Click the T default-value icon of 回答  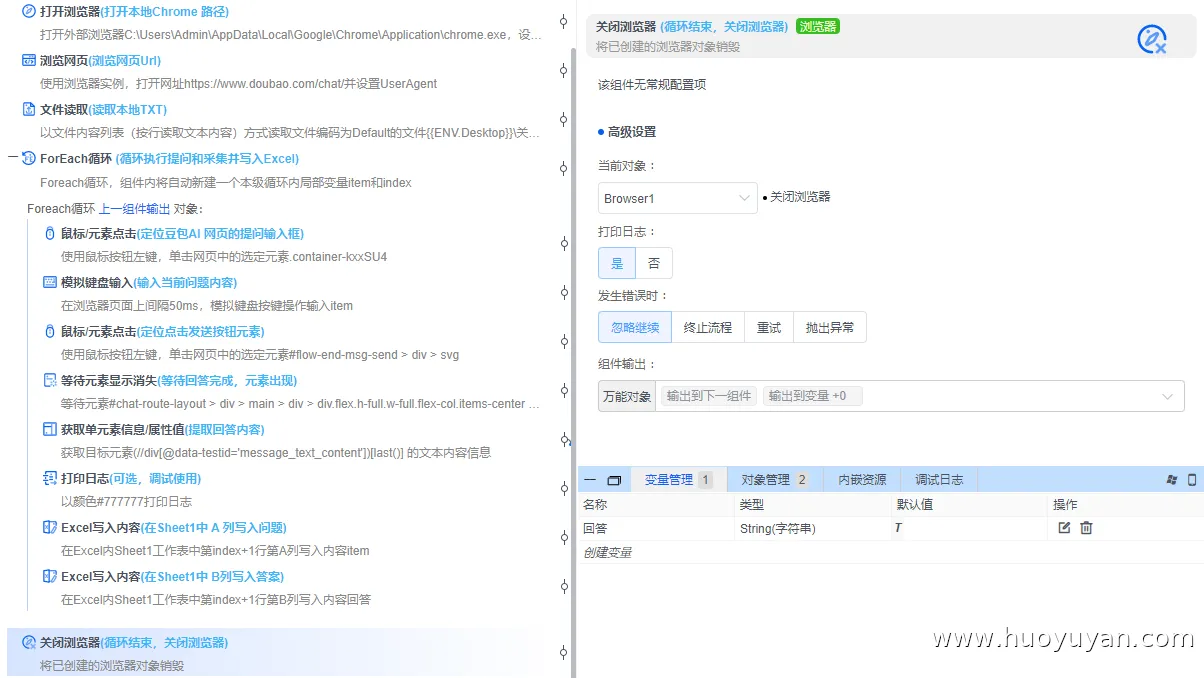coord(898,528)
